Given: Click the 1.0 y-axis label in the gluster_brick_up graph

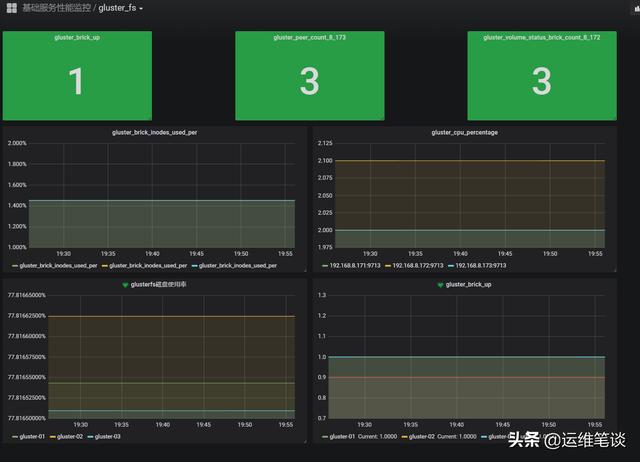Looking at the screenshot, I should 322,357.
